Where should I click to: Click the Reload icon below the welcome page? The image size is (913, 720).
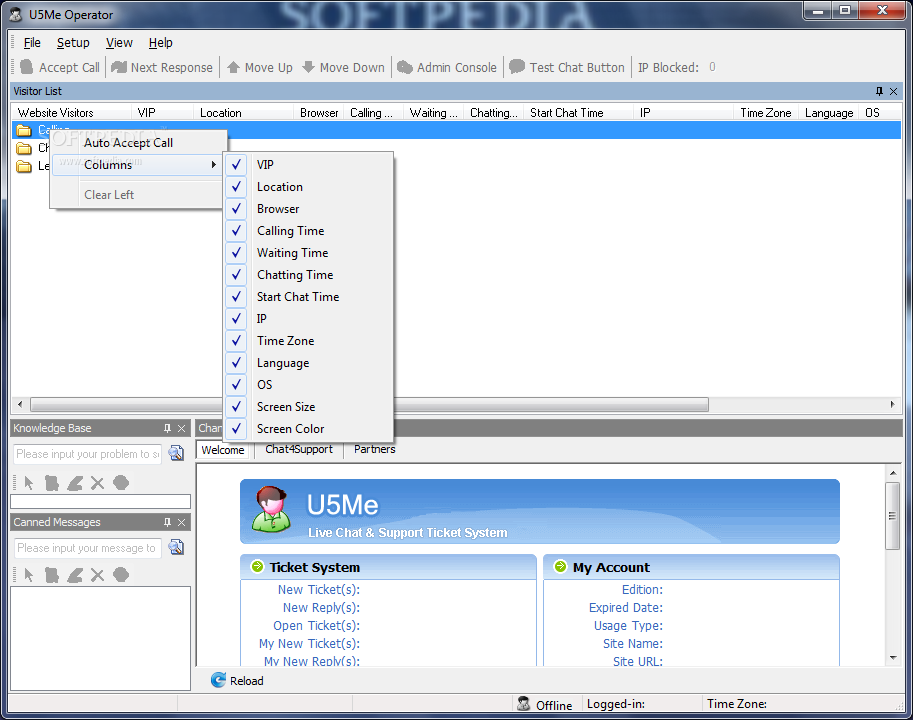click(x=218, y=680)
